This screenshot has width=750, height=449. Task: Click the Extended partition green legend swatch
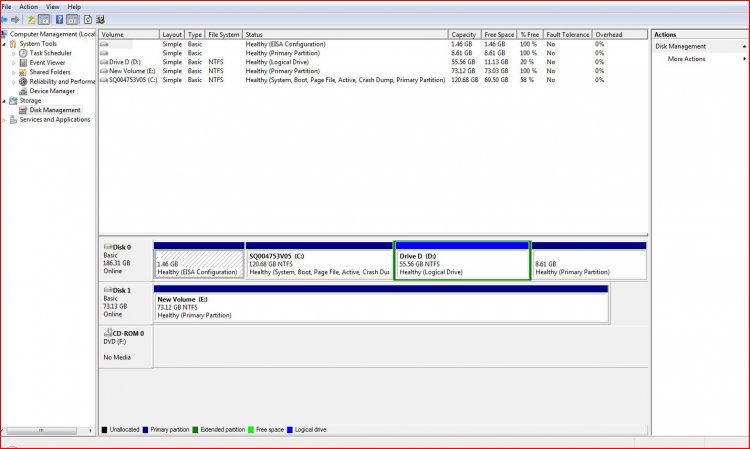(x=195, y=429)
